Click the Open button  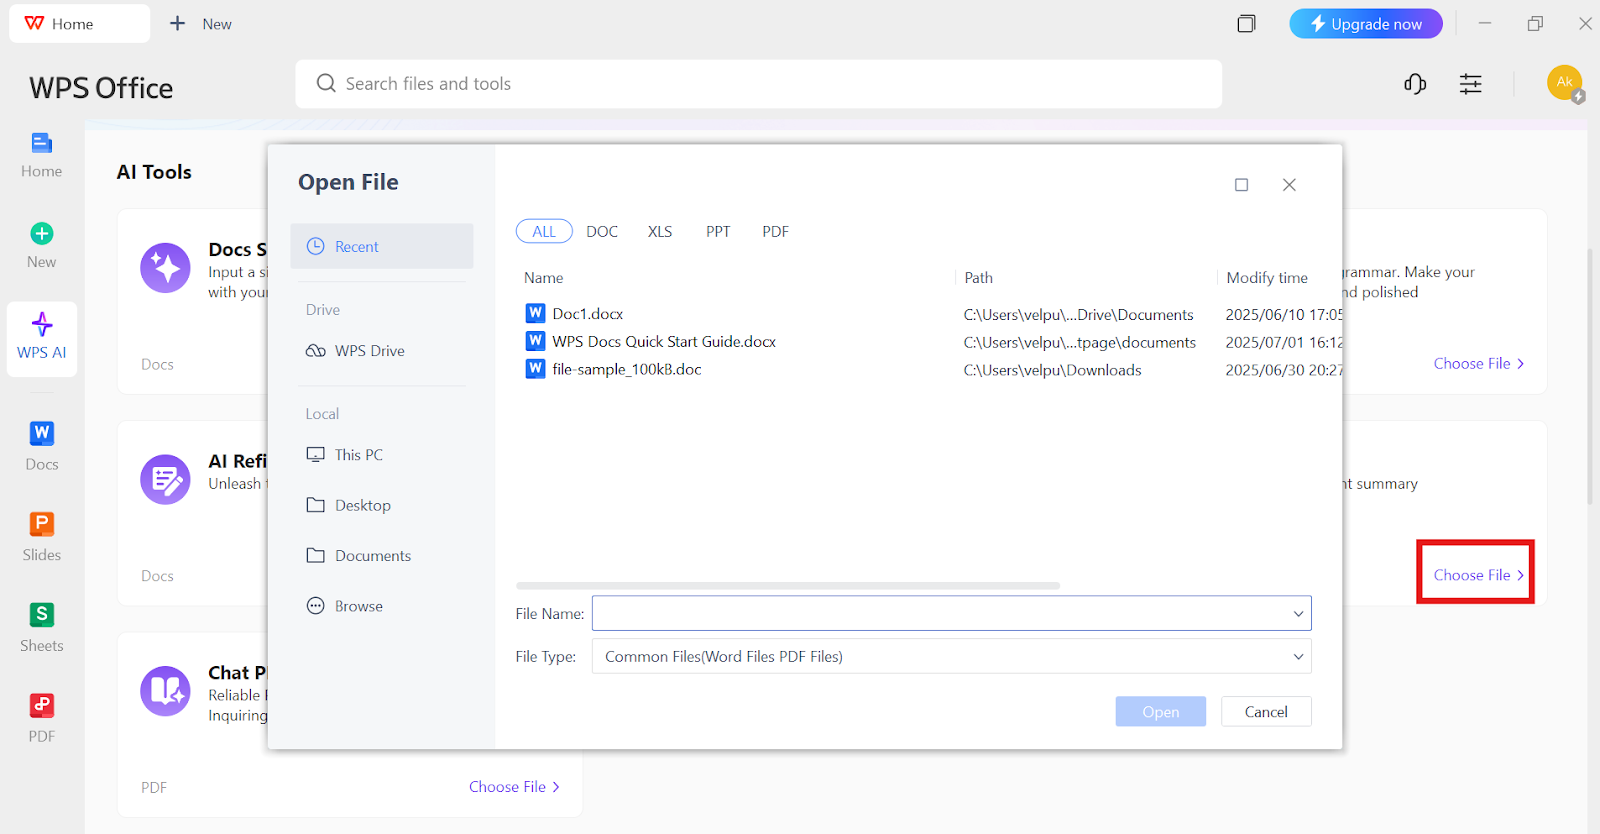1161,712
